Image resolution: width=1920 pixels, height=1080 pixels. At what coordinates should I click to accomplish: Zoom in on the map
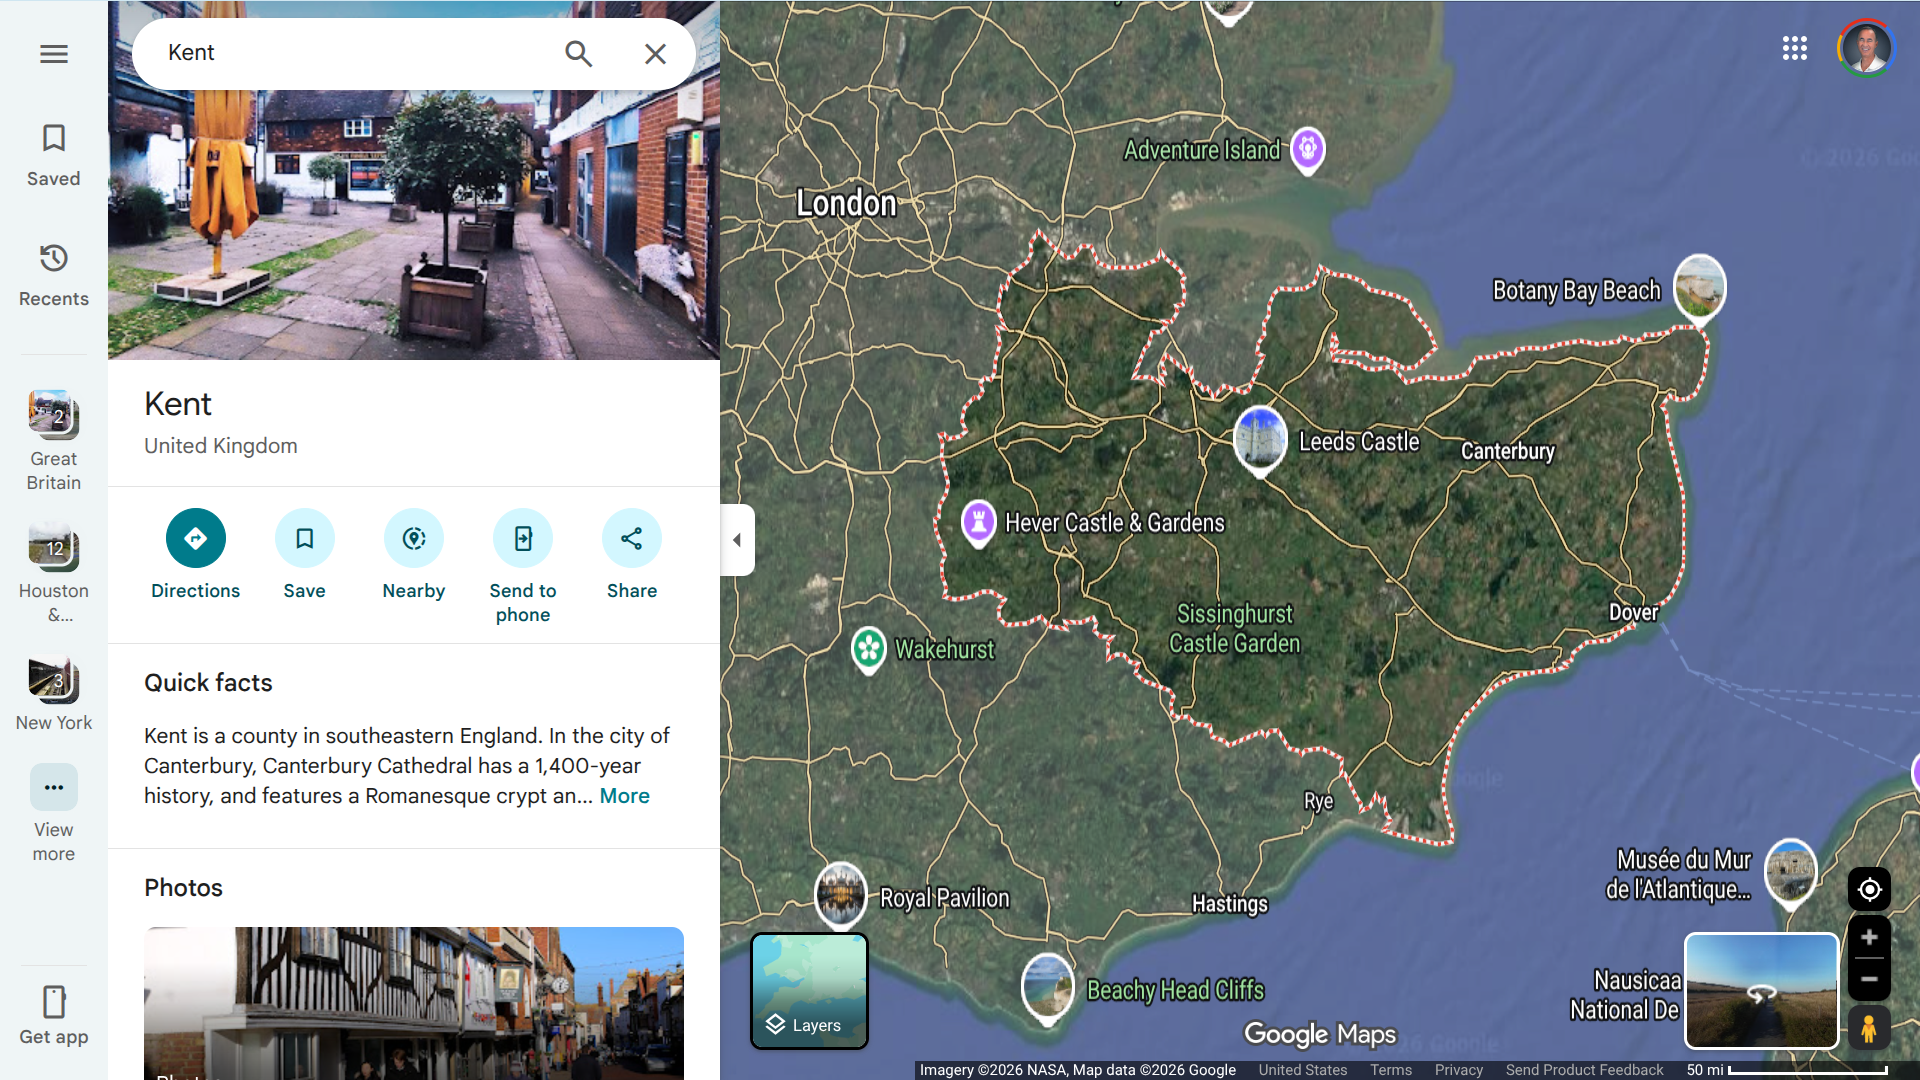coord(1869,938)
